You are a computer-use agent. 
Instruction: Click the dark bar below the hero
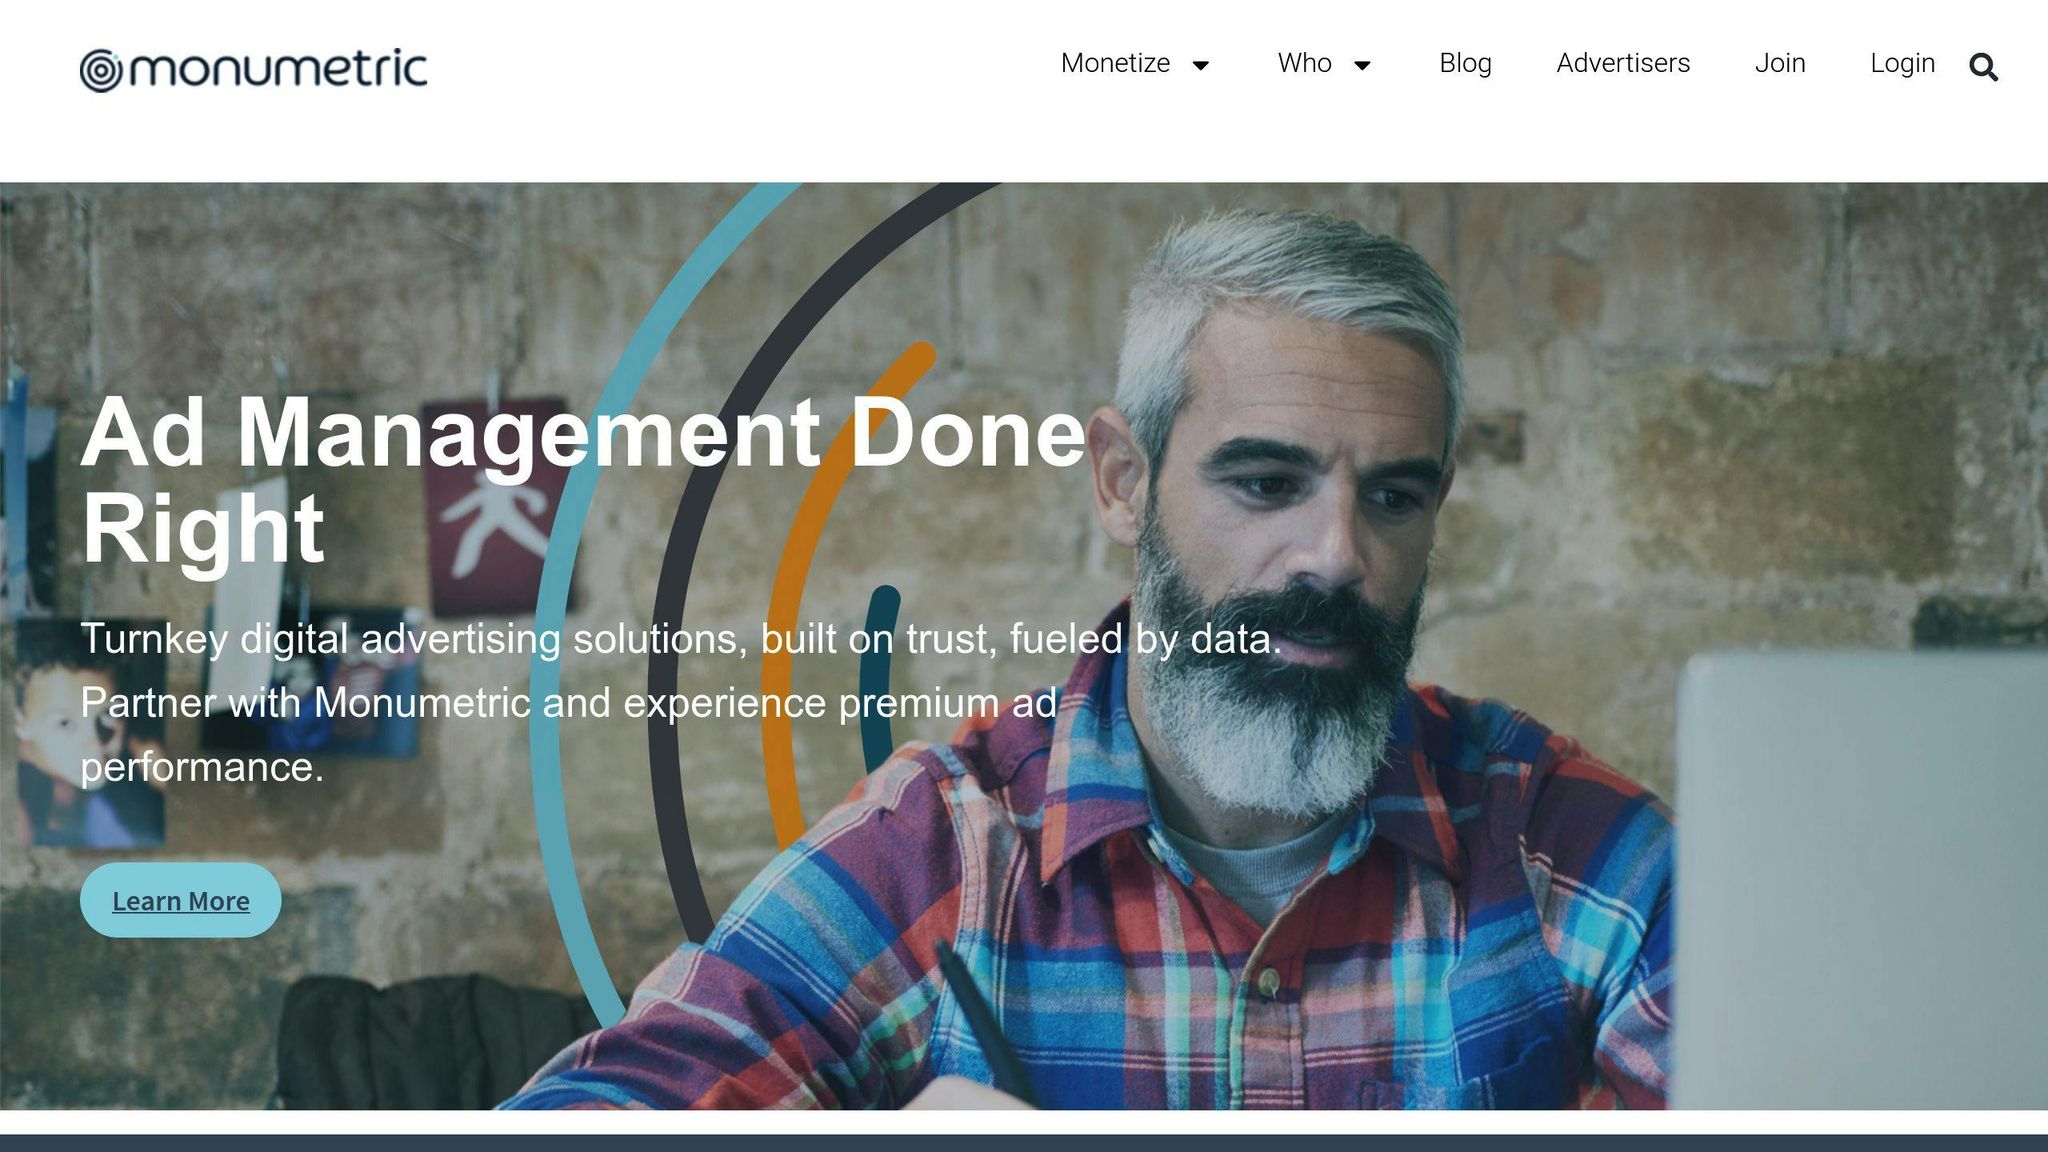(1024, 1143)
